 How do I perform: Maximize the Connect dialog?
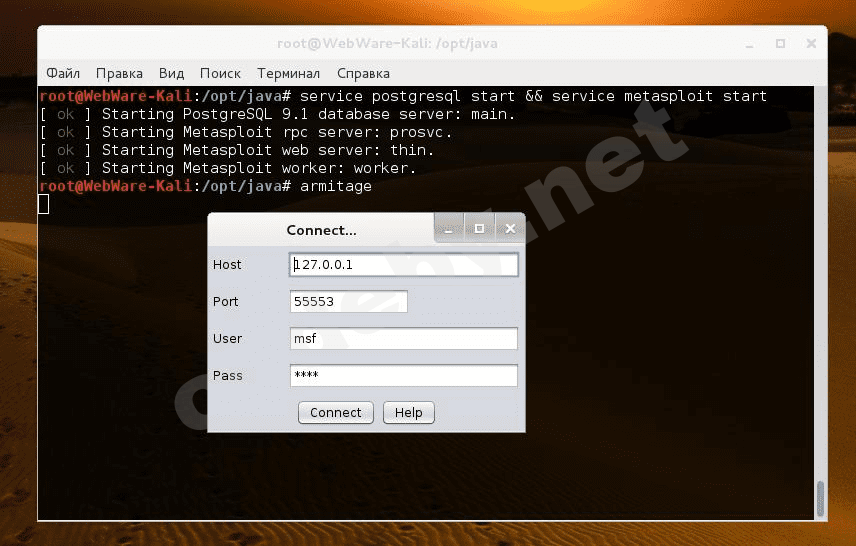tap(479, 228)
